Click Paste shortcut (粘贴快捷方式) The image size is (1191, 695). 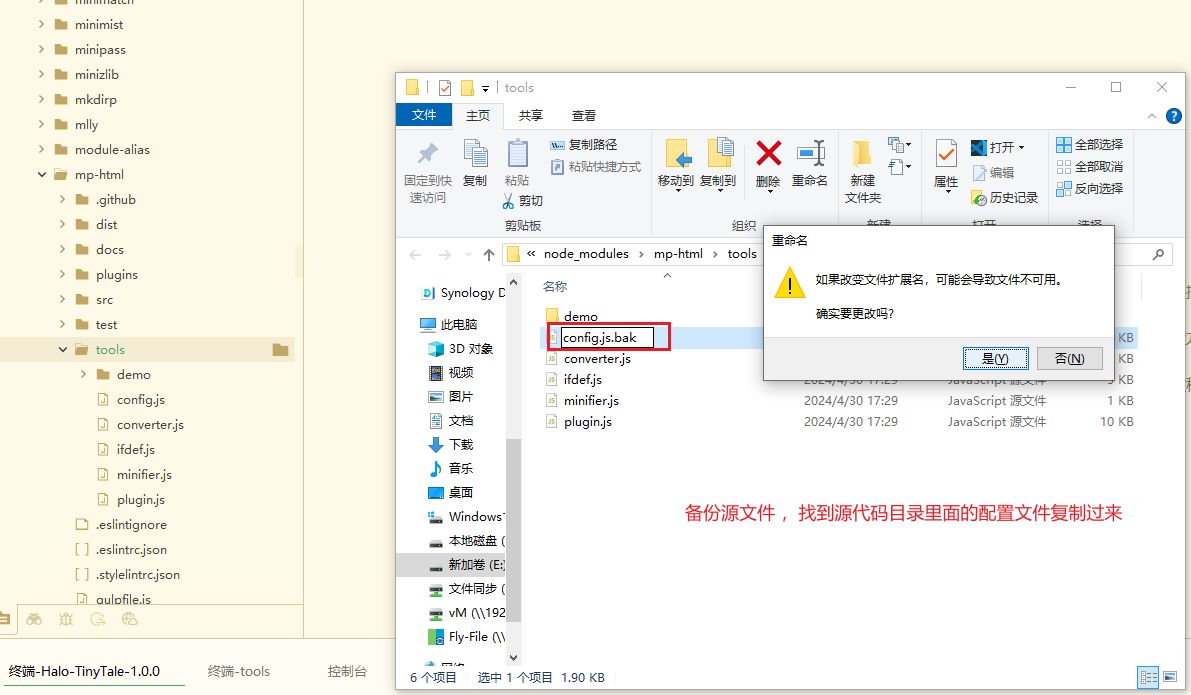tap(596, 166)
